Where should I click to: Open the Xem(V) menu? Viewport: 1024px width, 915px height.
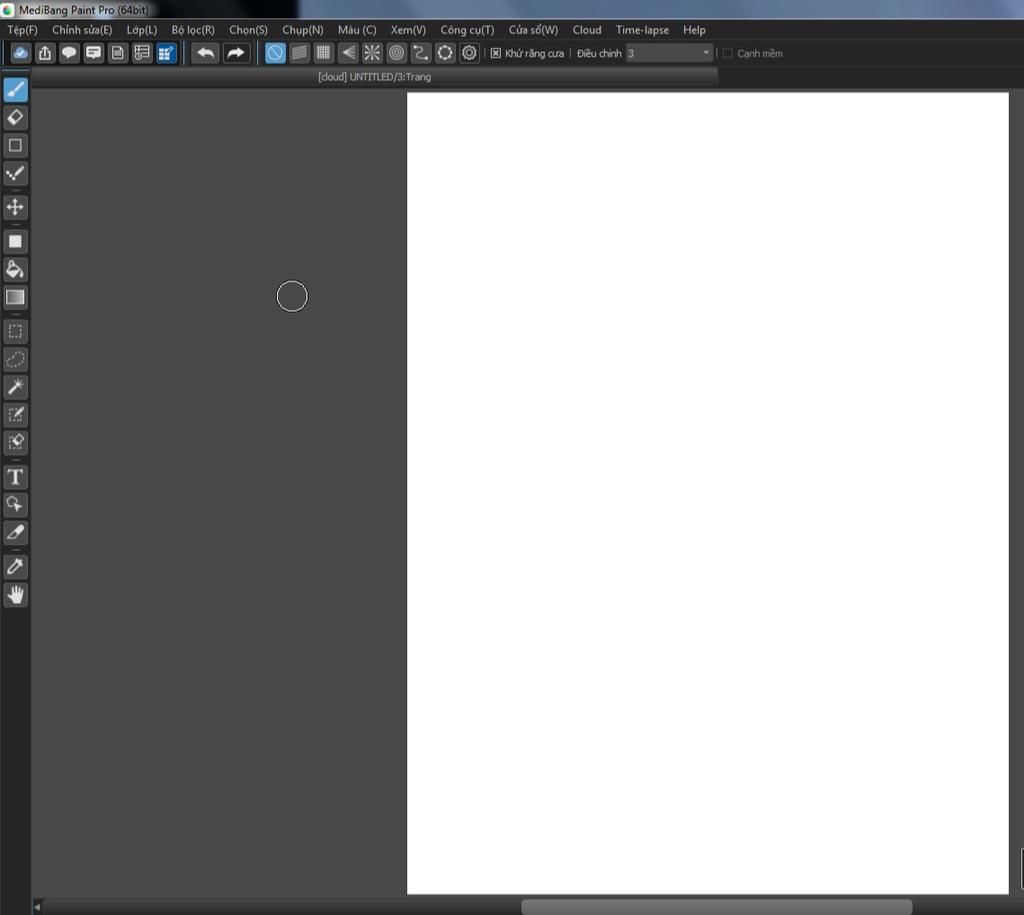(x=408, y=30)
